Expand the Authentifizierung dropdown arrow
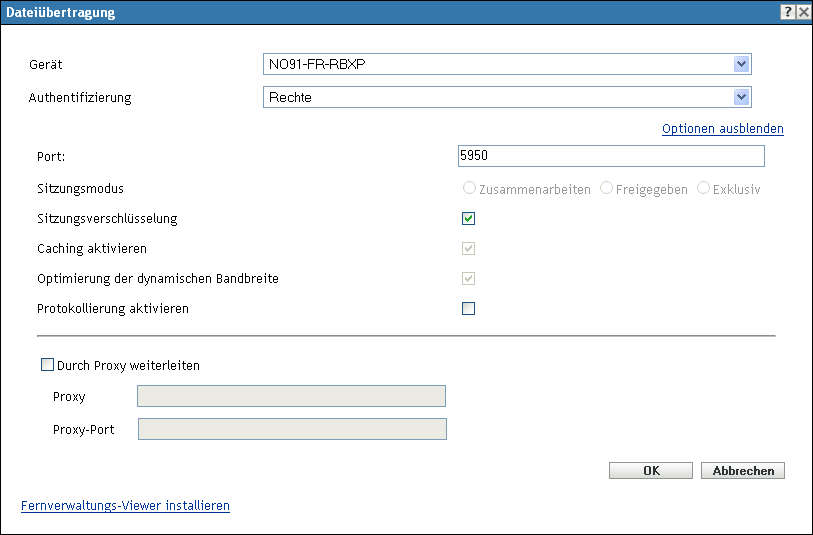813x535 pixels. click(741, 97)
